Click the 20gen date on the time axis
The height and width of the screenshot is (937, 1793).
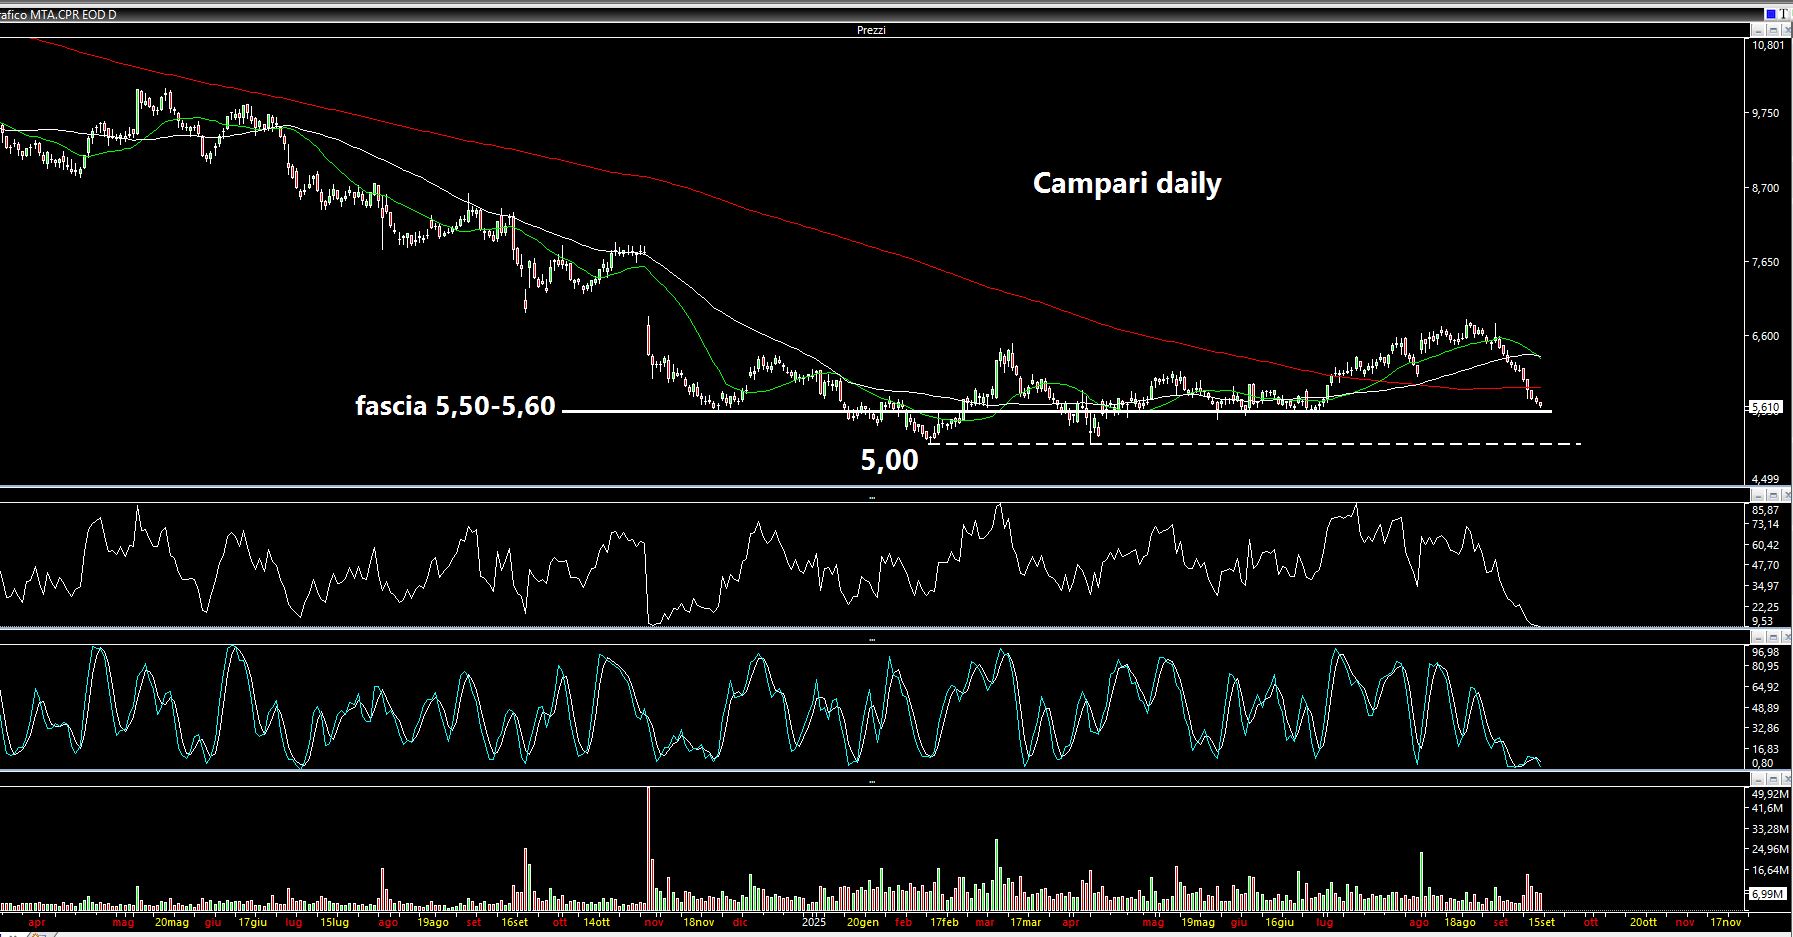pos(863,923)
